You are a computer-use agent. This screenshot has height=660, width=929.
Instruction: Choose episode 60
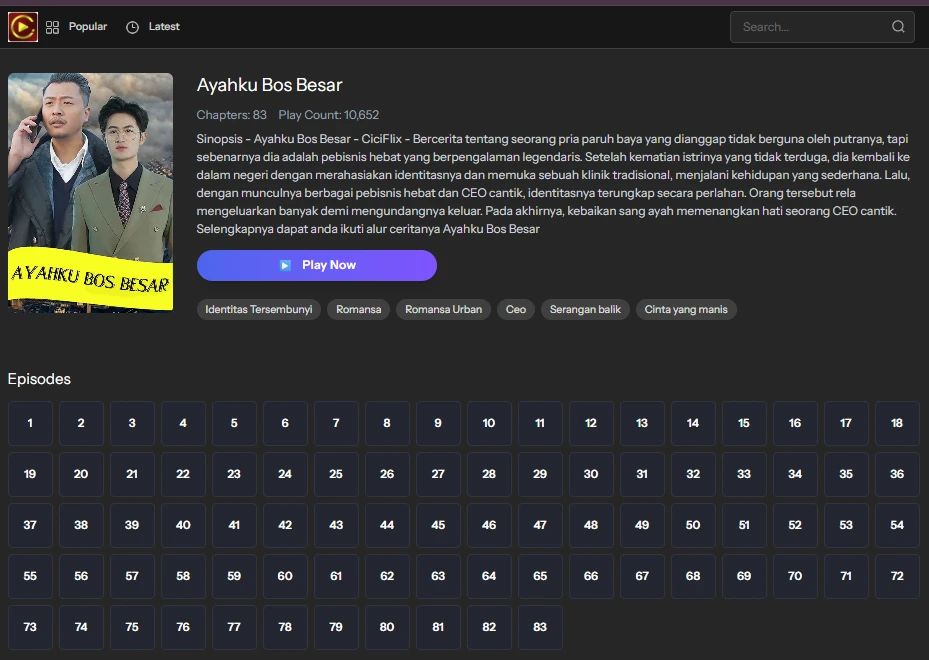click(285, 576)
